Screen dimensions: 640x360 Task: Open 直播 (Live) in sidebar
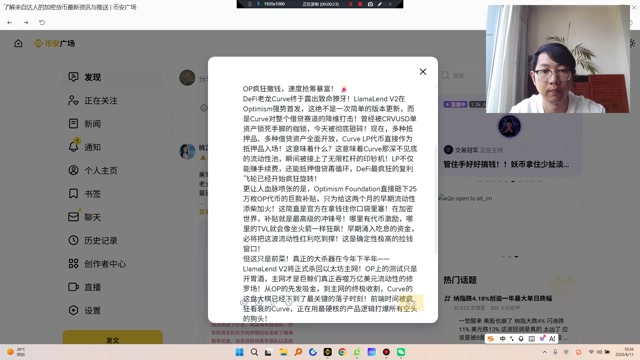coord(114,287)
